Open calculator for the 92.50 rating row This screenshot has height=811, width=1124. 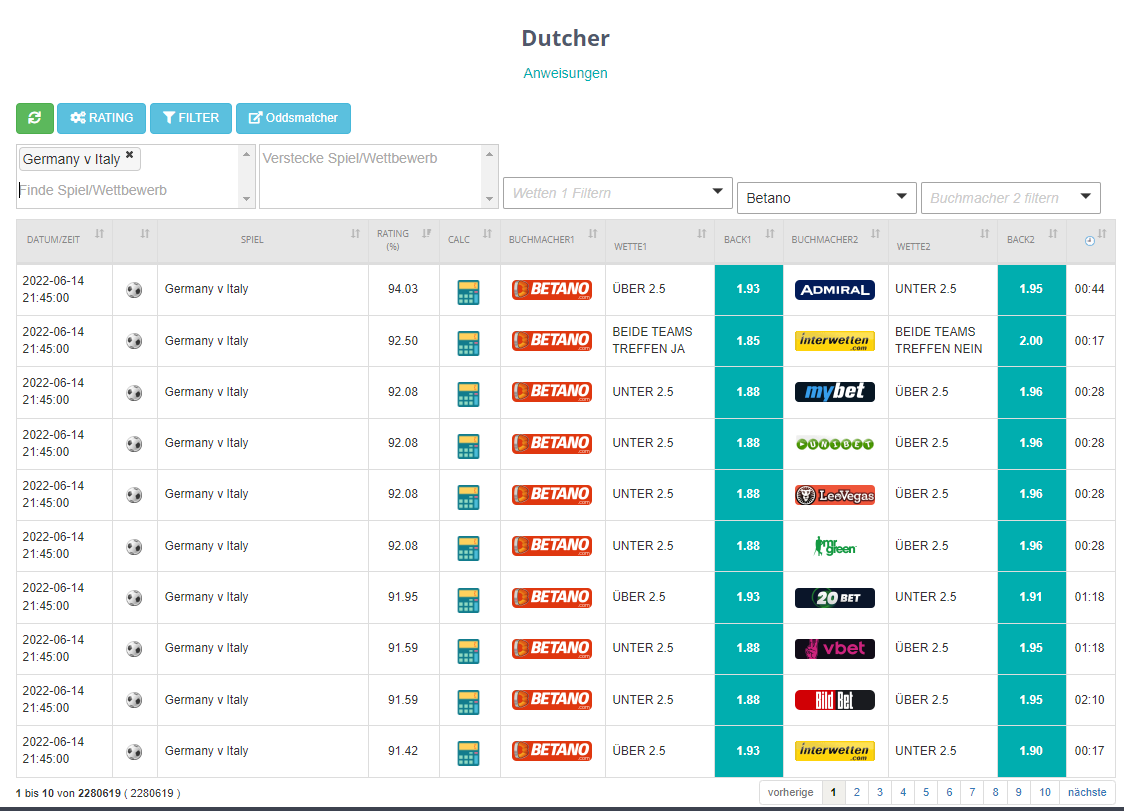point(468,343)
